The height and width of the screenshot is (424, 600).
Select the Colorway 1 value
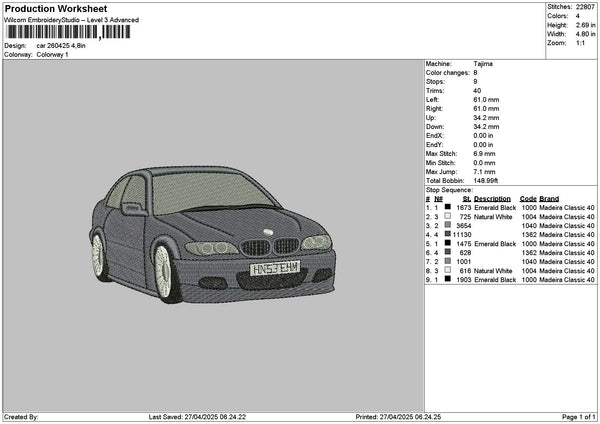tap(52, 54)
